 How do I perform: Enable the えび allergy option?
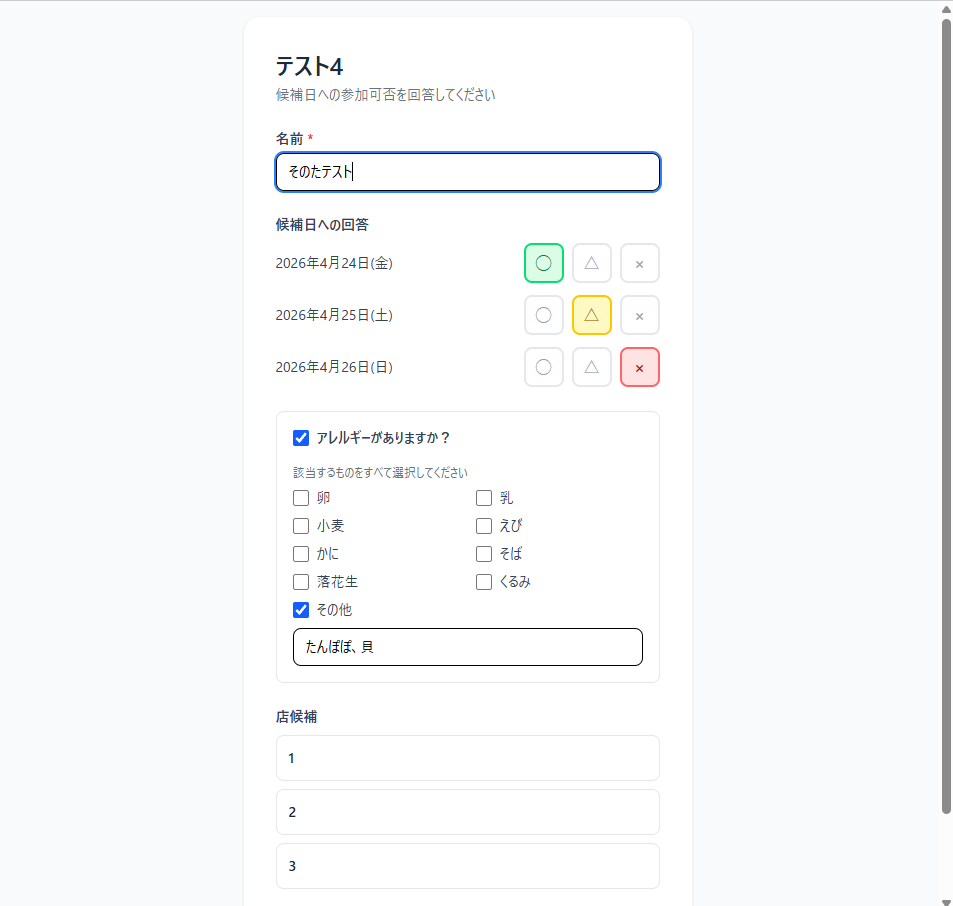(x=484, y=526)
